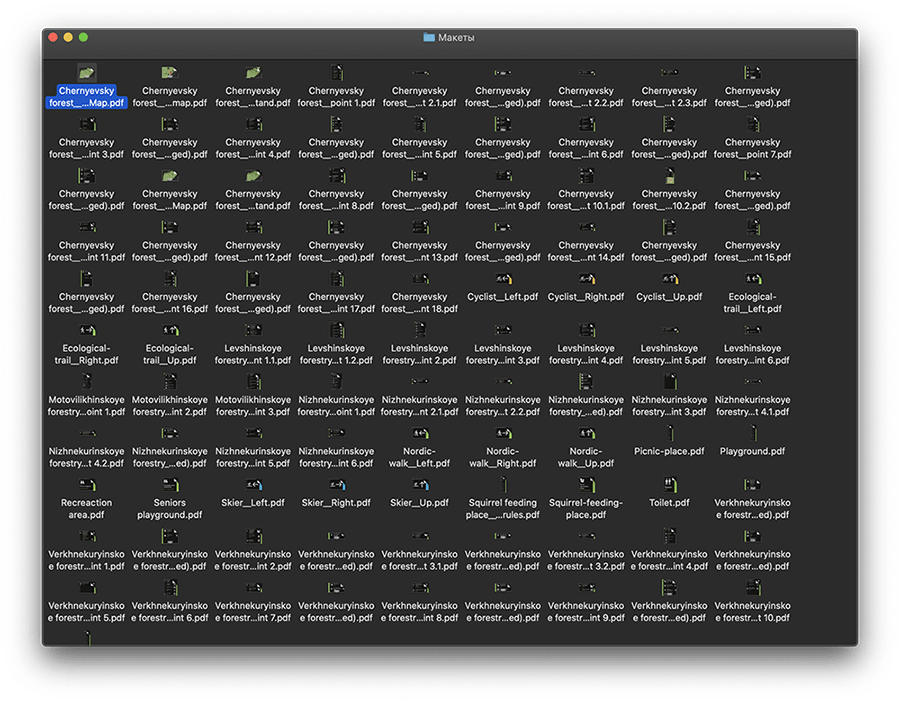Click the Seniors playground.pdf file icon
Screen dimensions: 900x702
coord(170,485)
